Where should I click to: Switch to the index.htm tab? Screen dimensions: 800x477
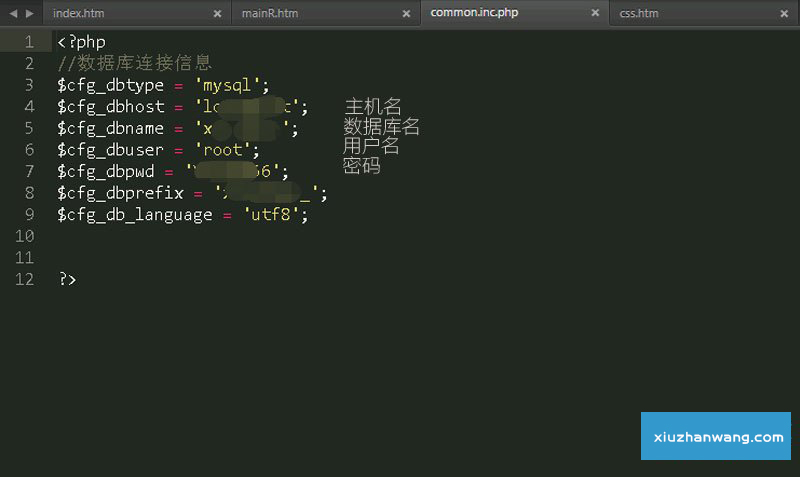tap(78, 13)
